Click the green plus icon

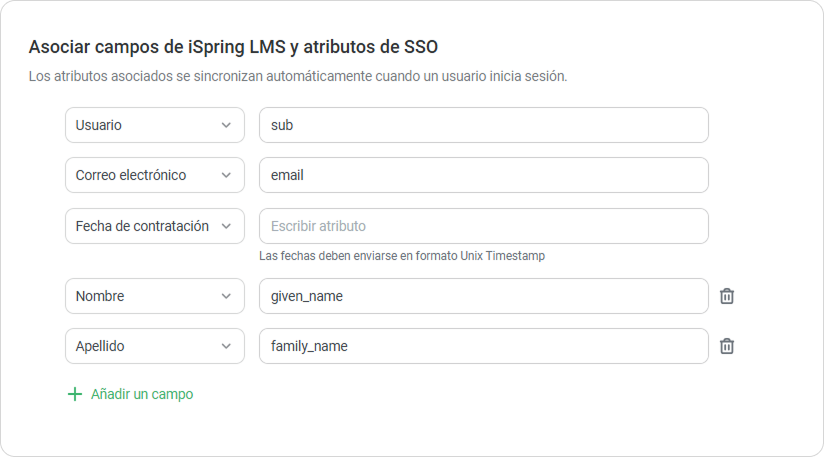(75, 394)
